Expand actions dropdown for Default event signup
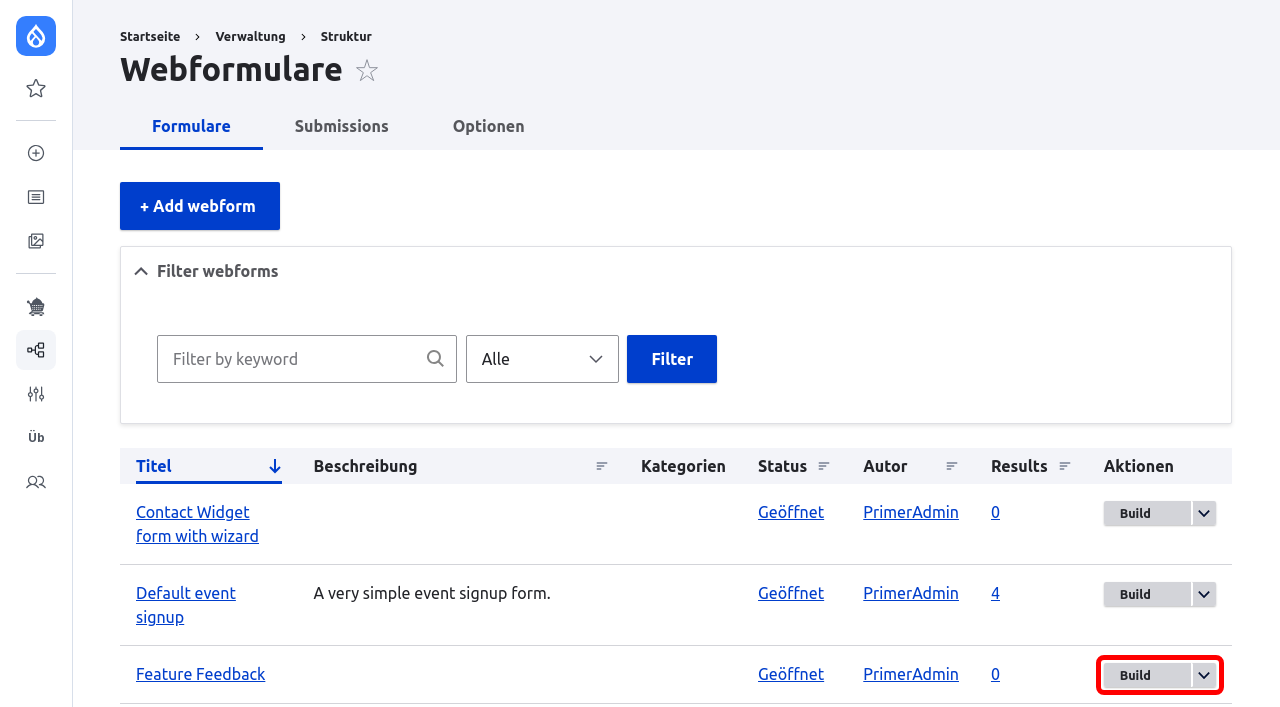This screenshot has height=707, width=1280. (x=1205, y=594)
